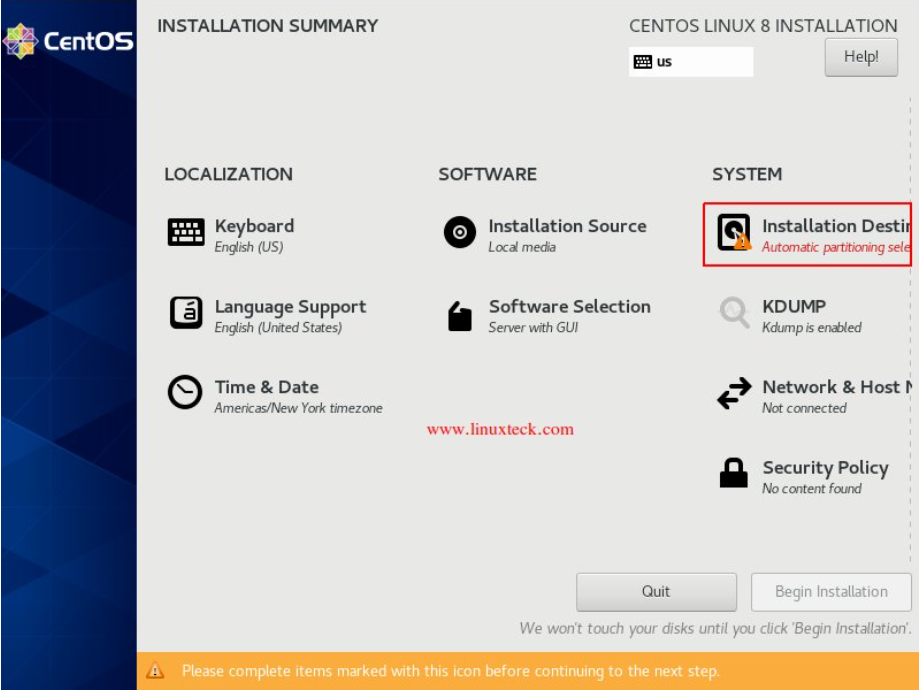The height and width of the screenshot is (693, 919).
Task: Open the Security Policy label
Action: point(825,468)
